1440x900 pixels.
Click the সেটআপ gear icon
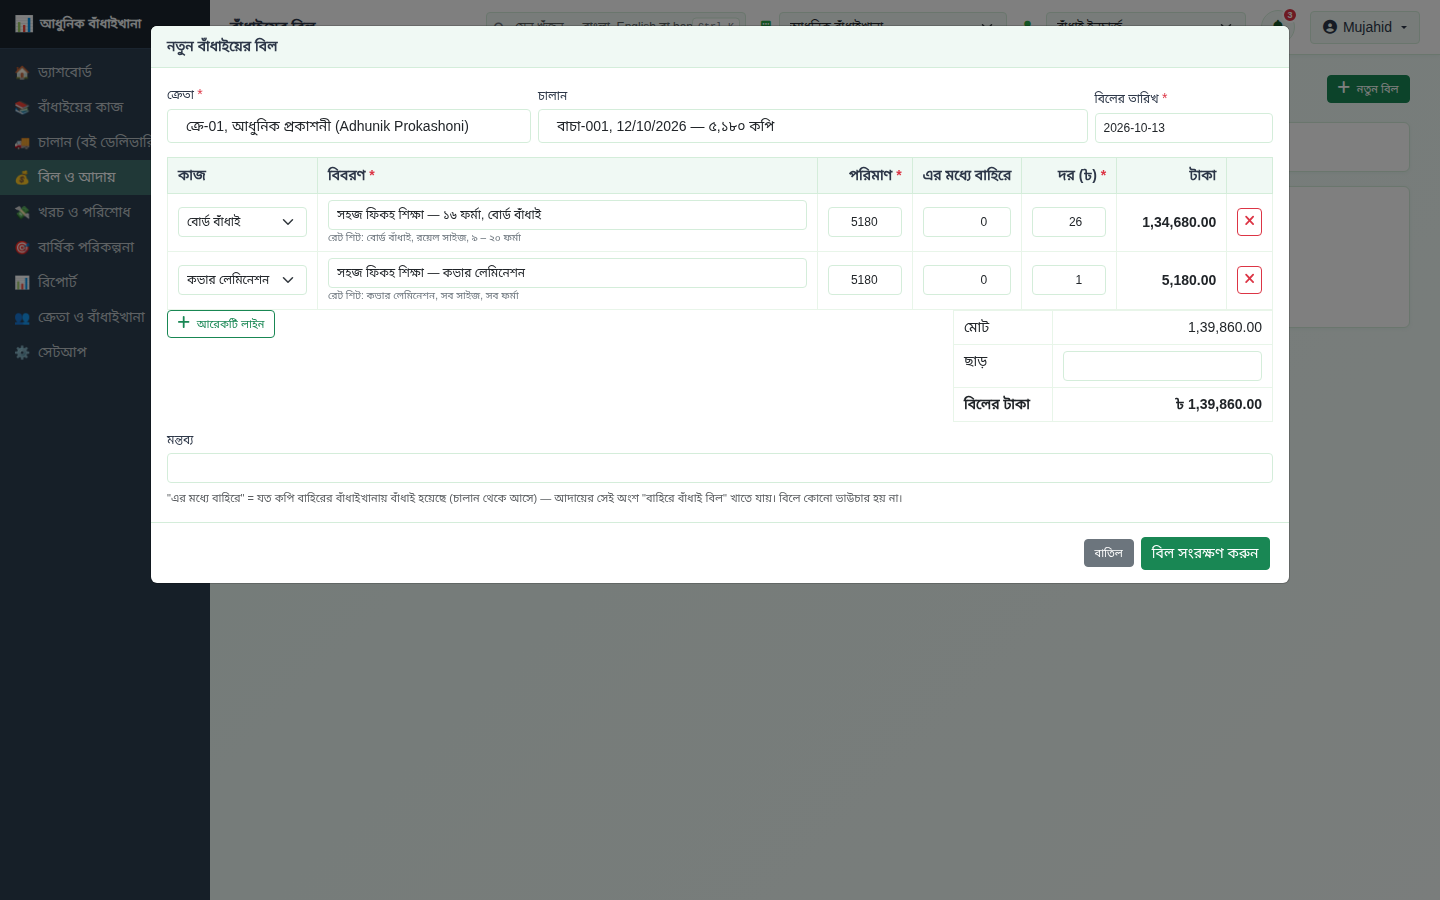[22, 353]
